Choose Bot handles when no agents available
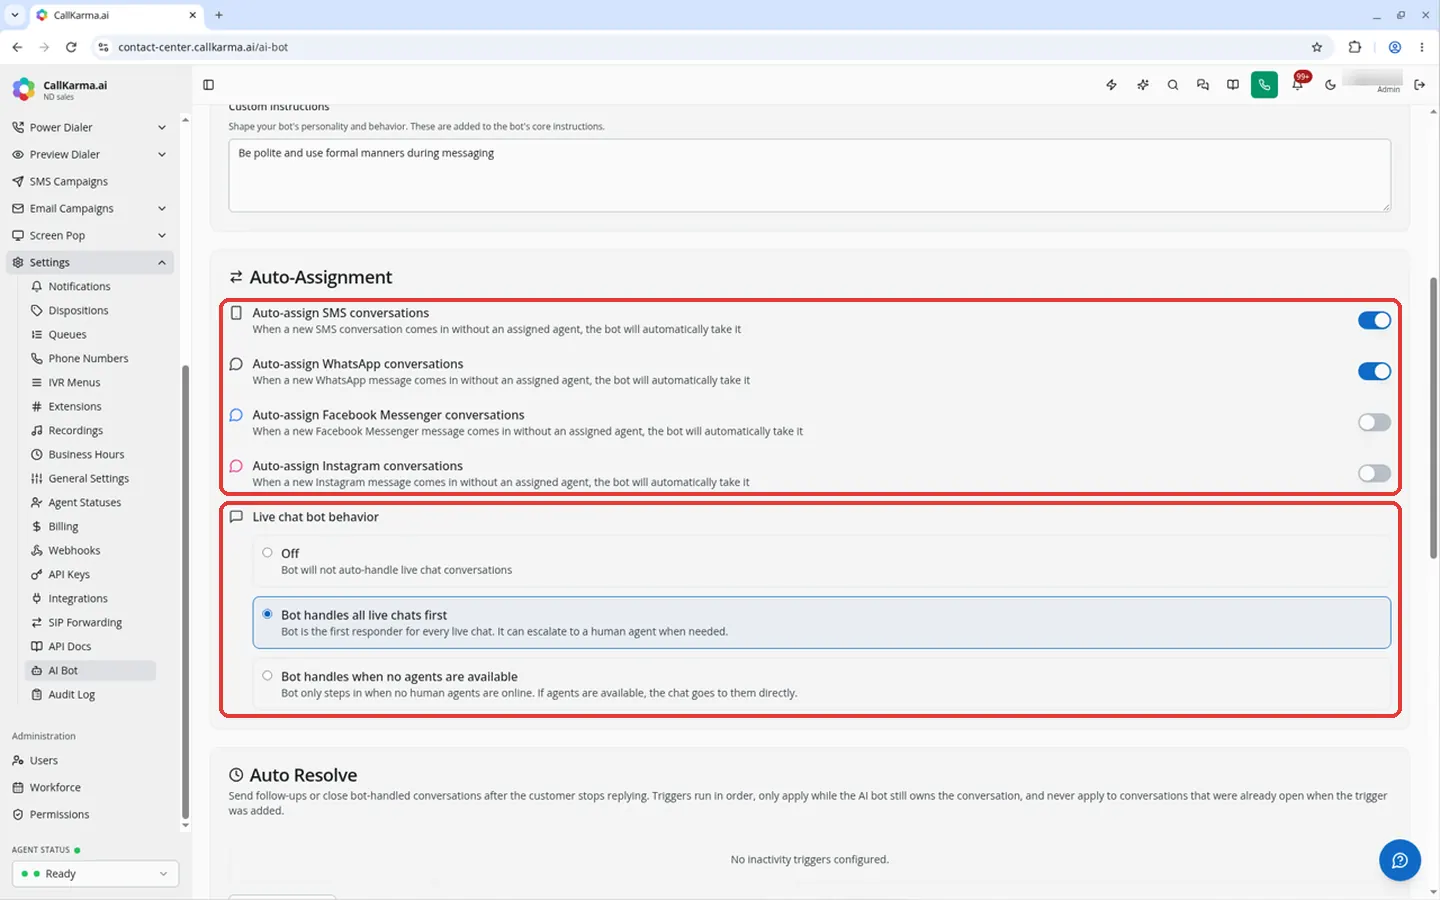The image size is (1440, 900). [x=267, y=676]
